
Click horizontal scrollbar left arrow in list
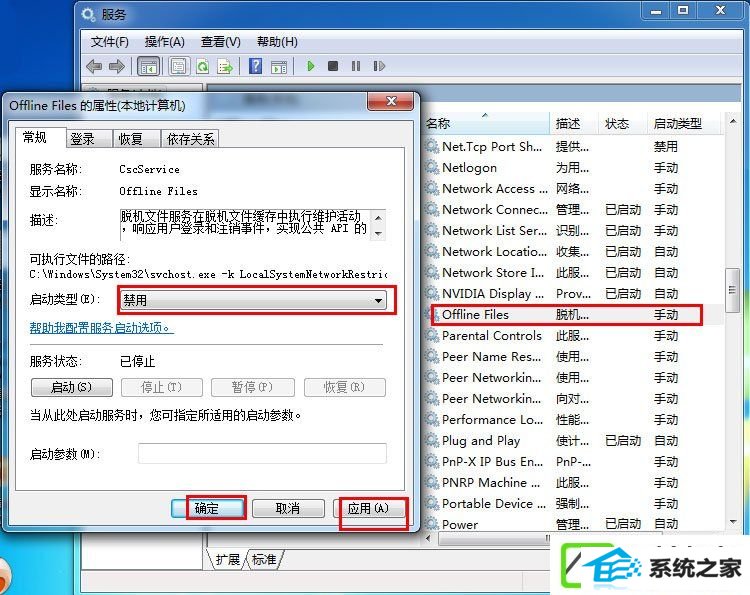point(429,539)
